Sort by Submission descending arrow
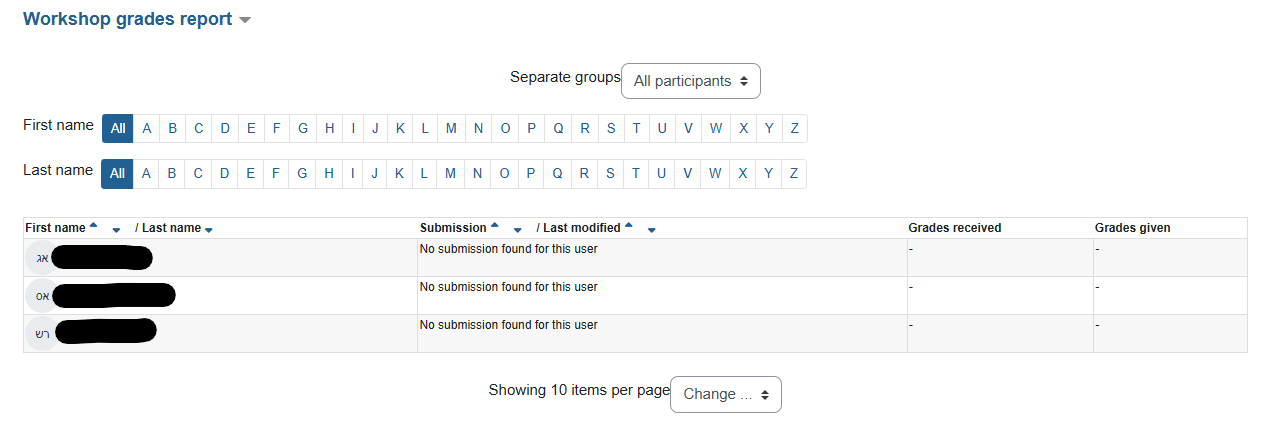This screenshot has width=1268, height=432. coord(517,230)
